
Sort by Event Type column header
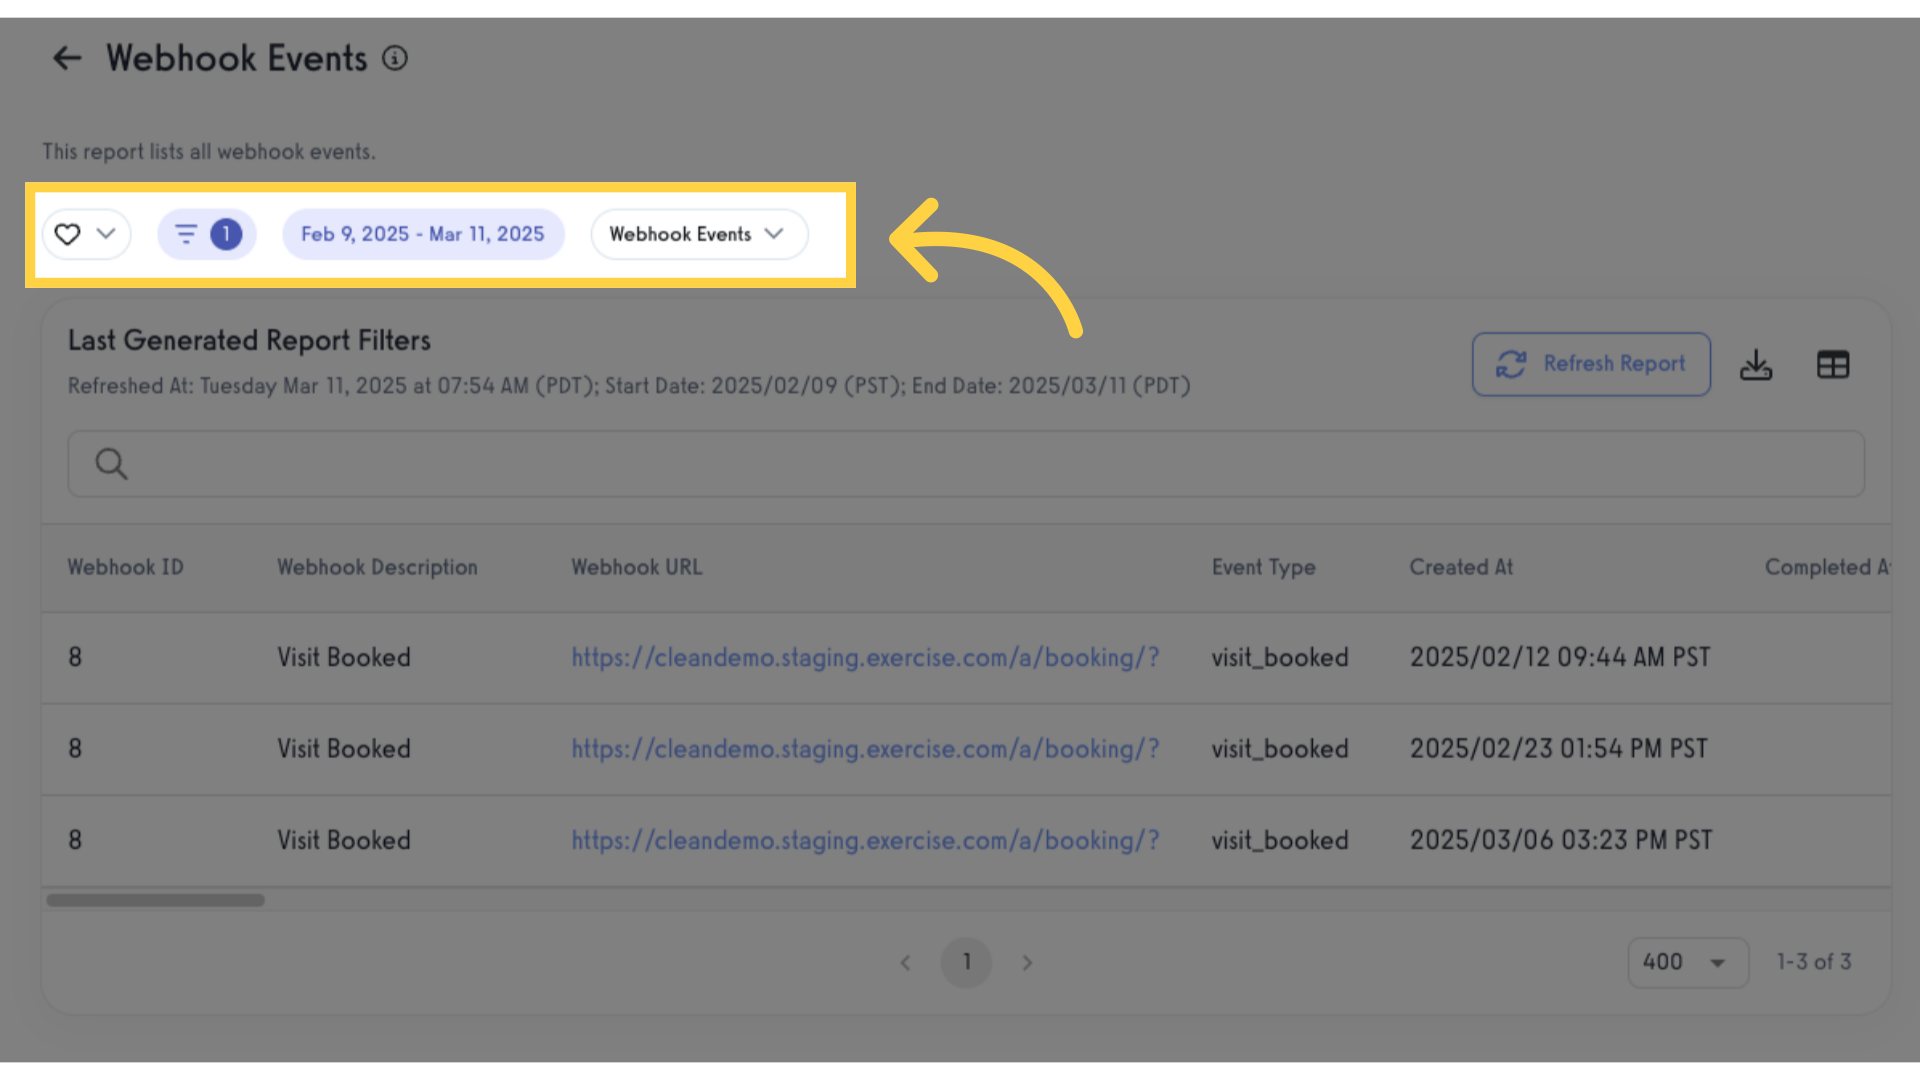(1264, 567)
